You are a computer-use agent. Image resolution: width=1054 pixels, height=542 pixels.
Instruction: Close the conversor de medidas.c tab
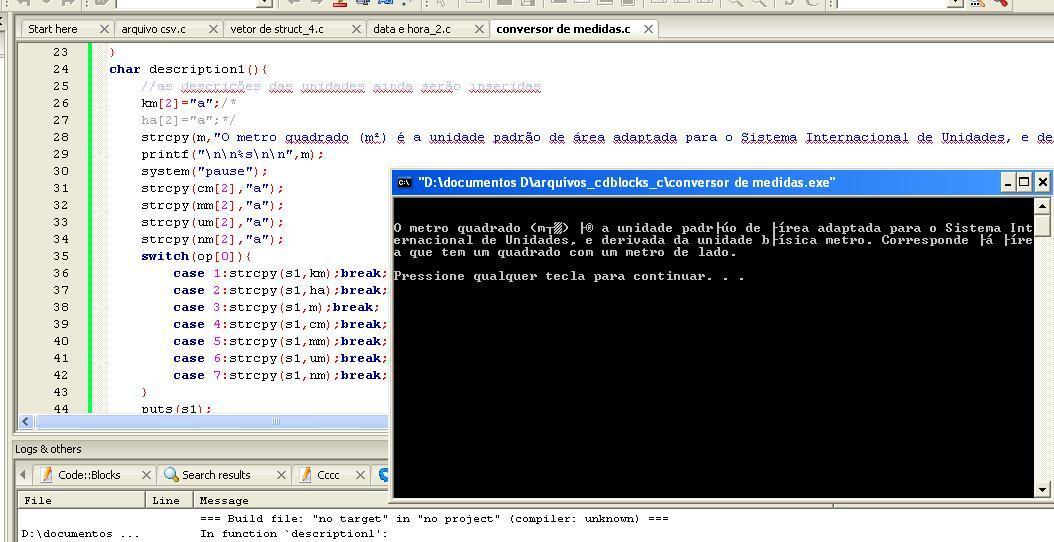(648, 29)
